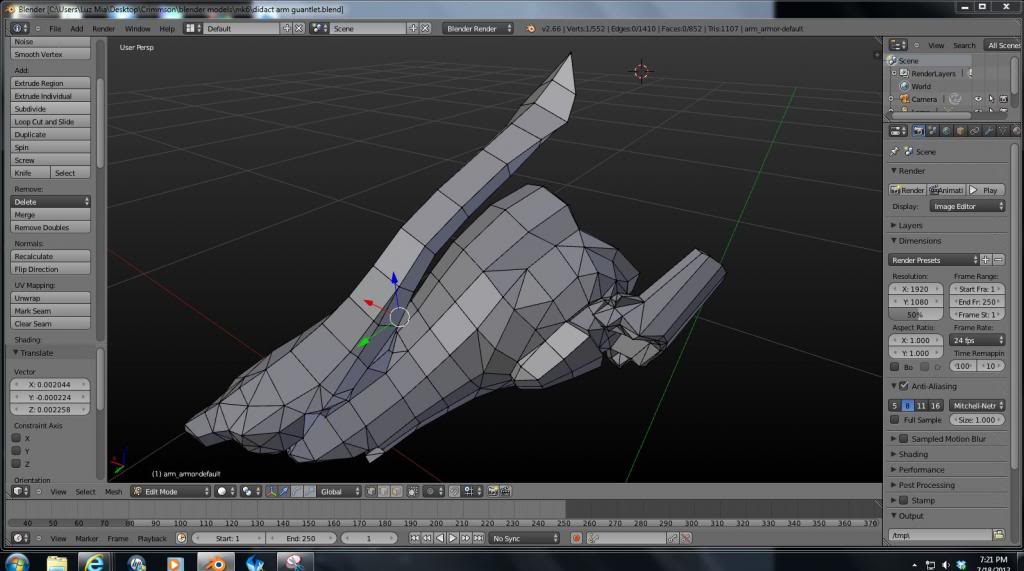
Task: Play animation forward in timeline
Action: tap(453, 538)
